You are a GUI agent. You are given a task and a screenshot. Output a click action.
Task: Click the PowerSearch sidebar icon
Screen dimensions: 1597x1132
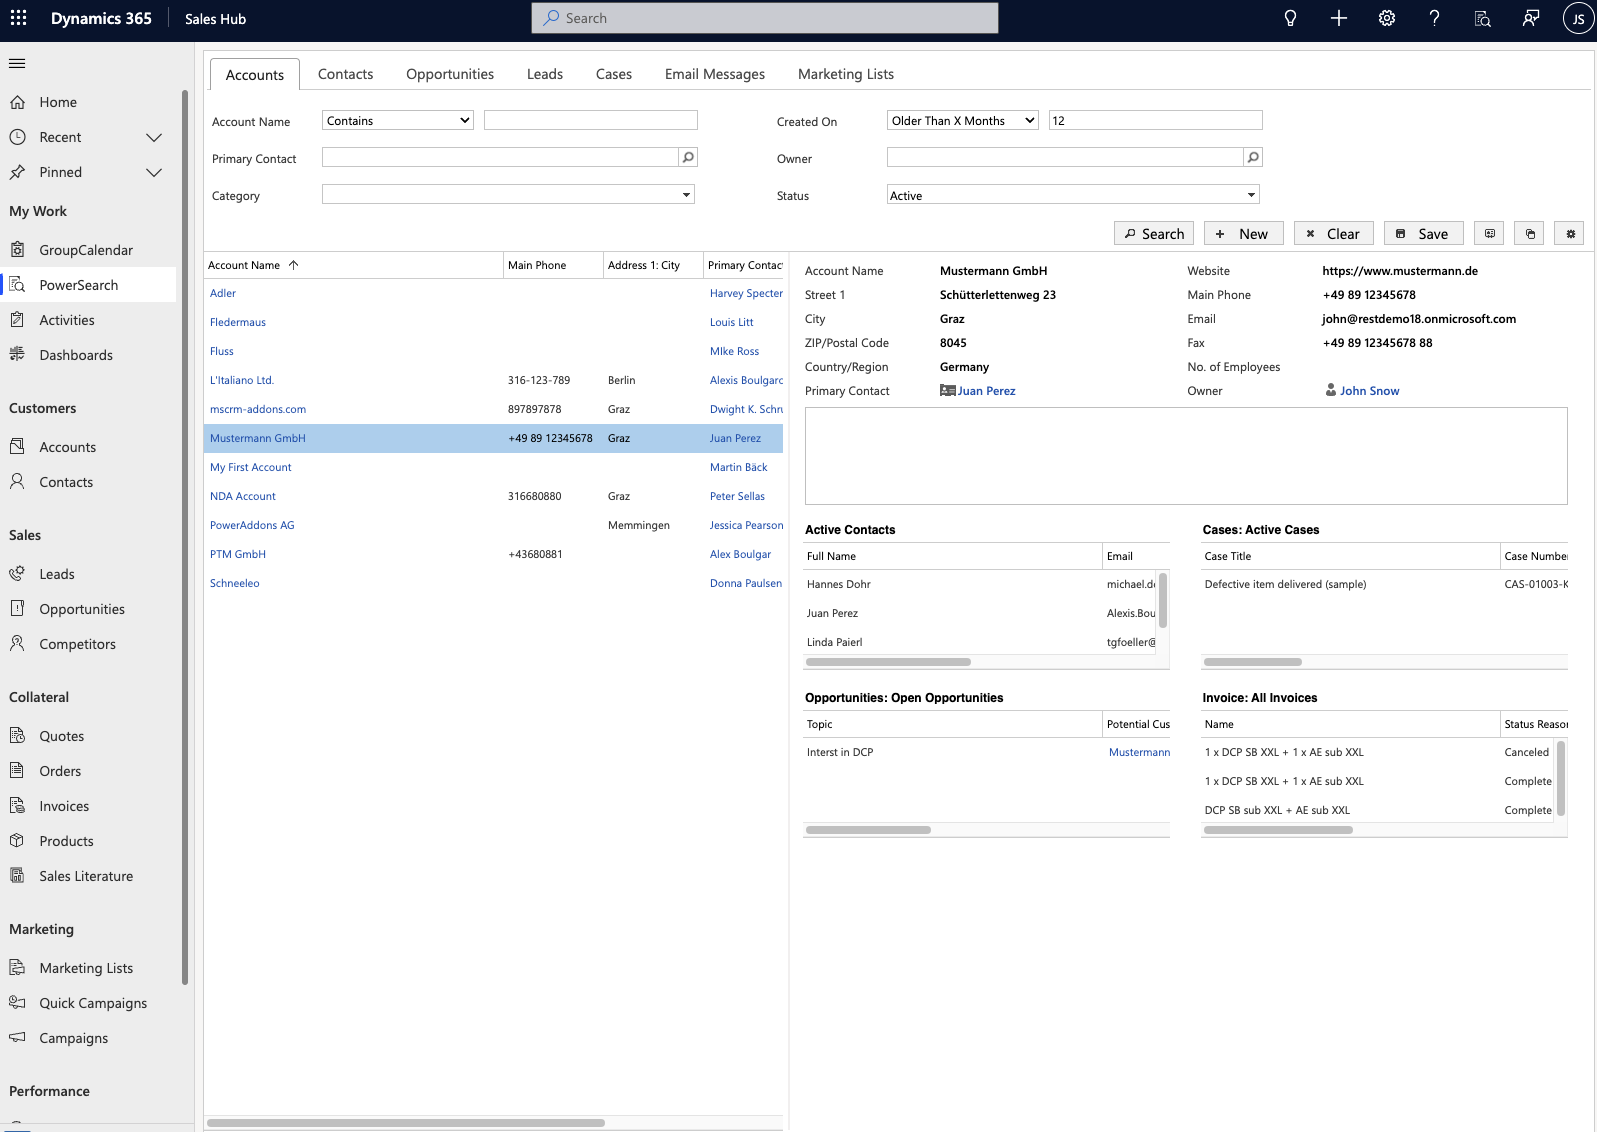point(17,285)
